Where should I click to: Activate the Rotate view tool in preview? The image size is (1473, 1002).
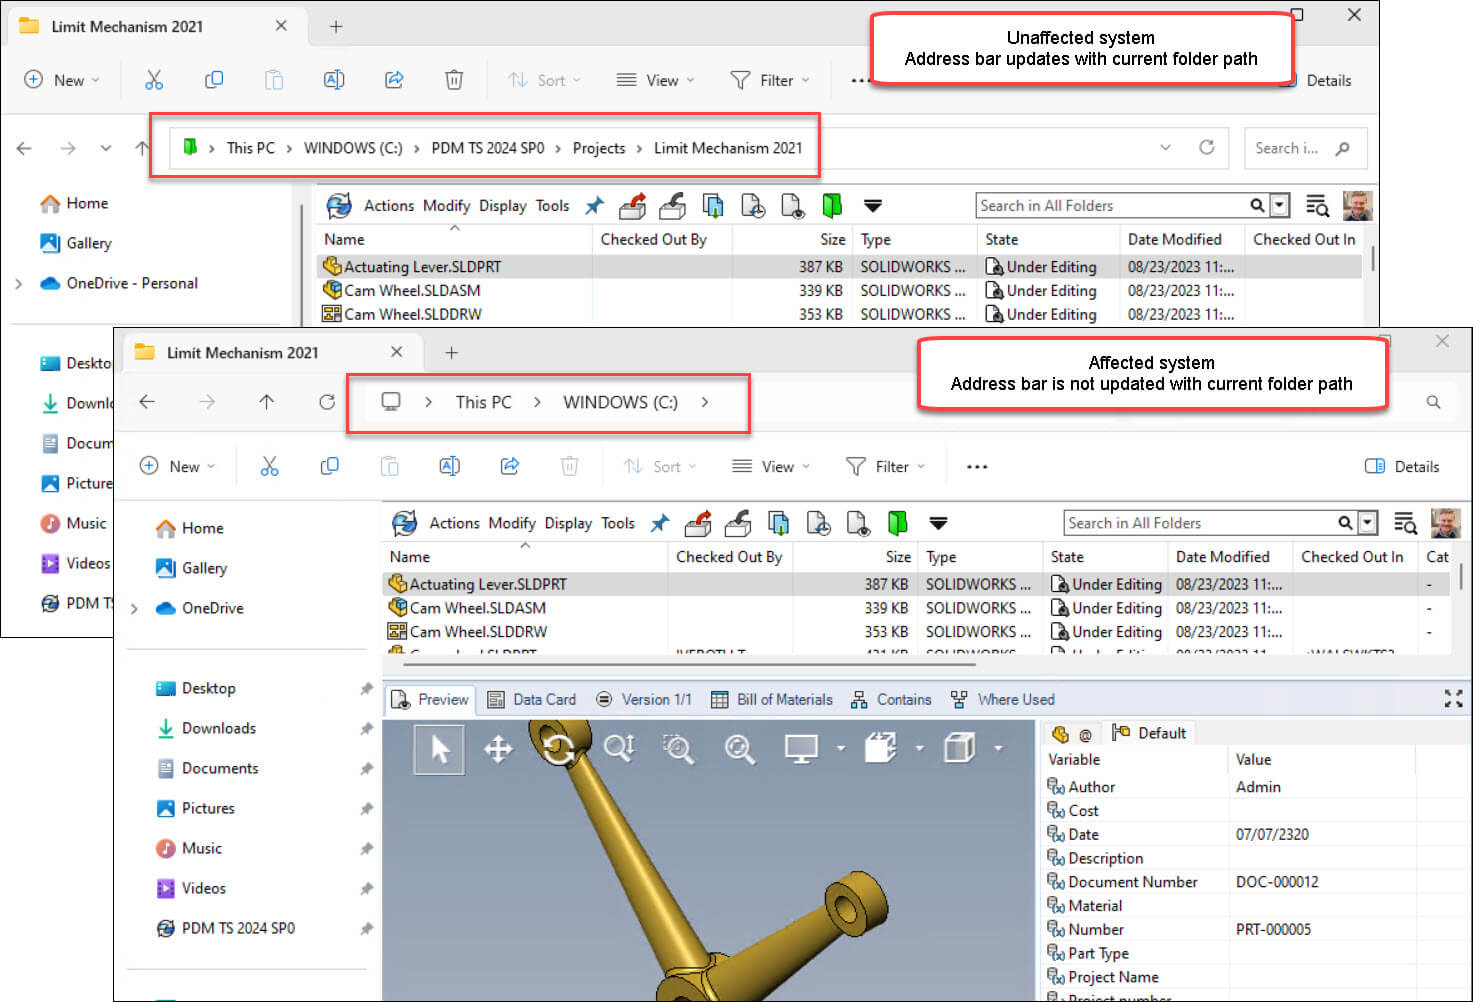point(558,750)
